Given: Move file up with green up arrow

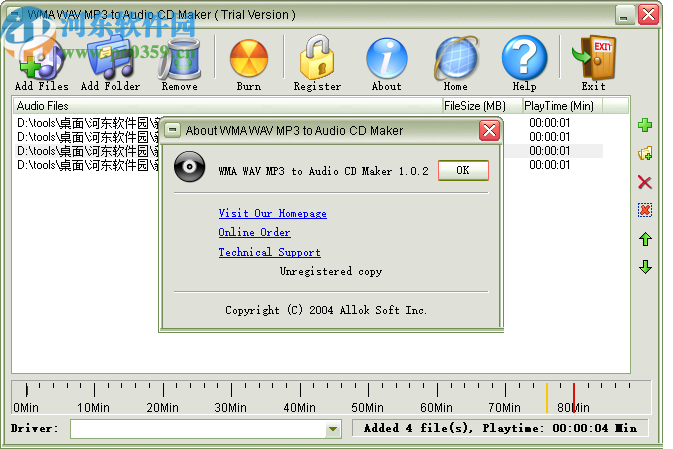Looking at the screenshot, I should click(x=645, y=239).
